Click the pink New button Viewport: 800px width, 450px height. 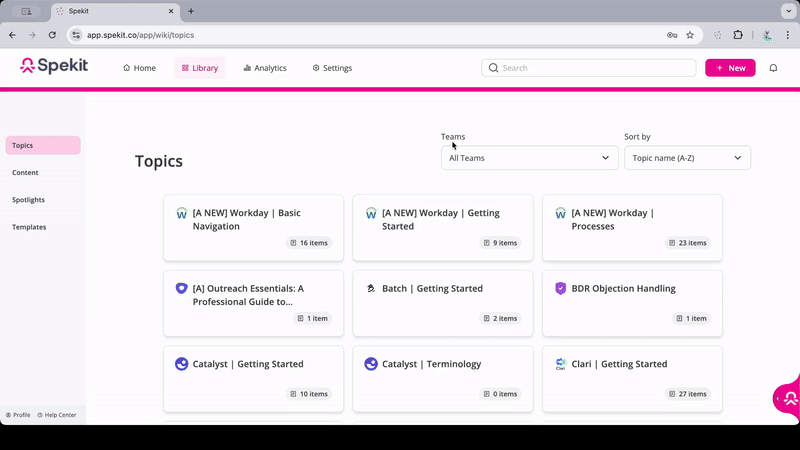(730, 68)
